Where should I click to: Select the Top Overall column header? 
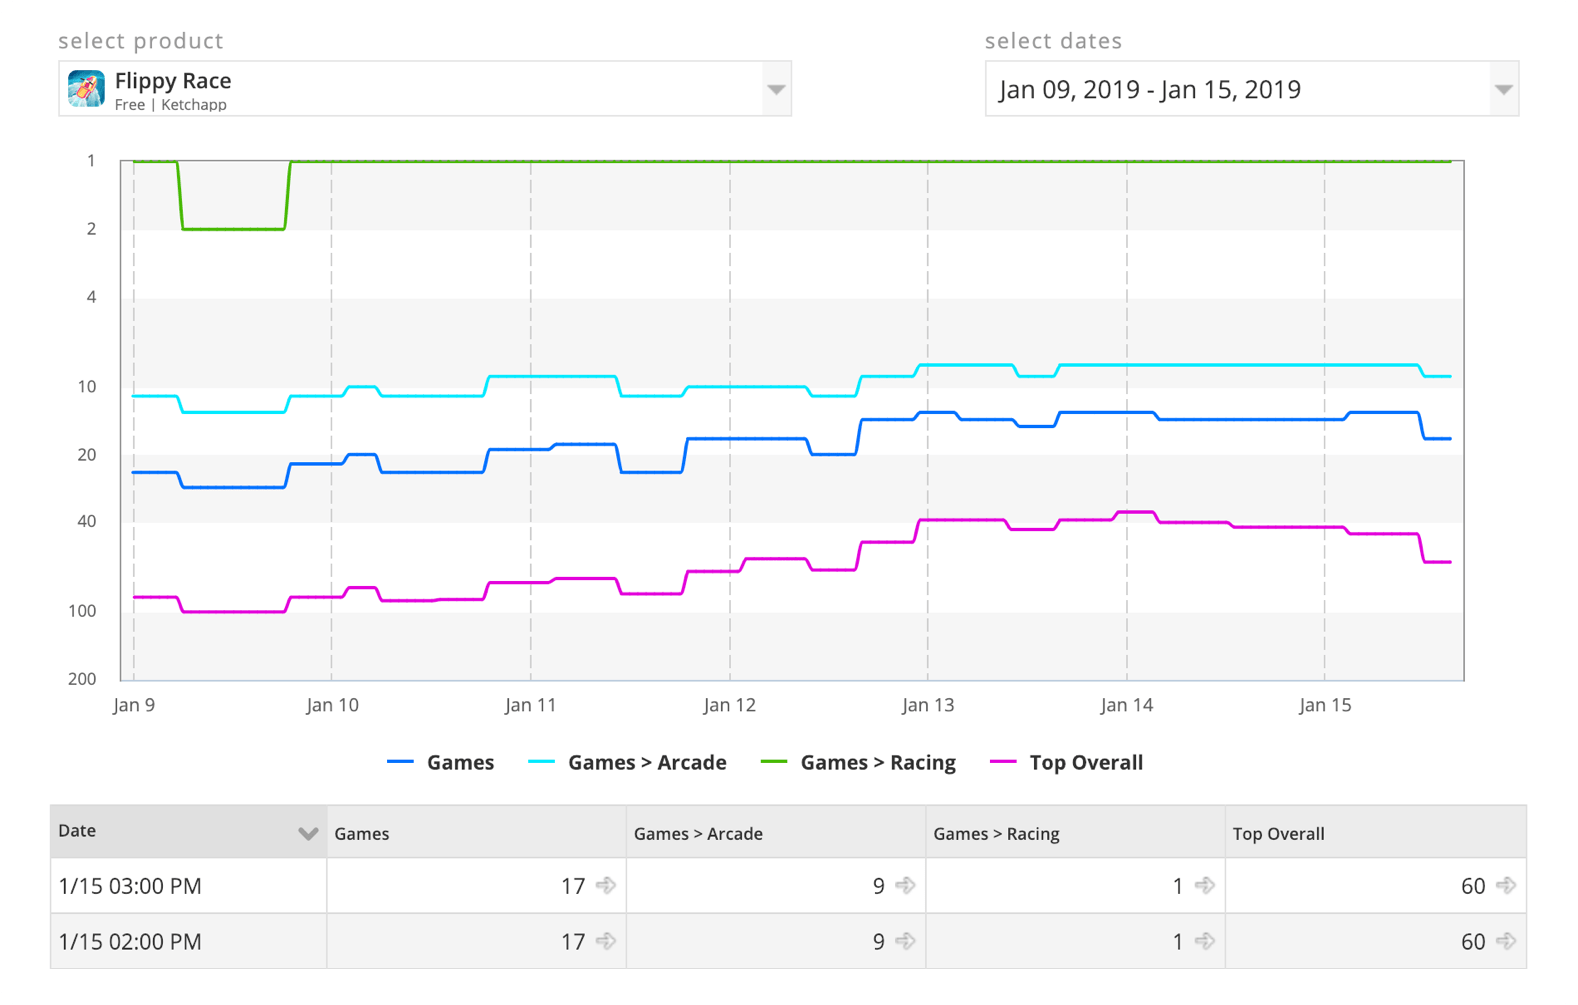1278,833
